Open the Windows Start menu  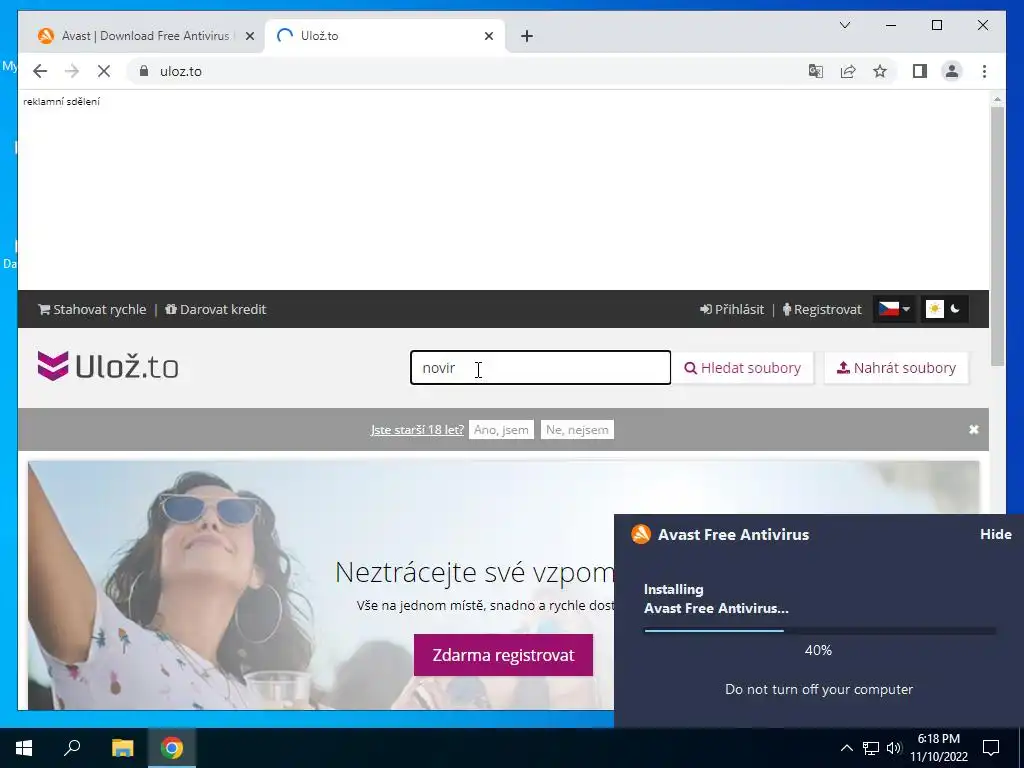24,748
